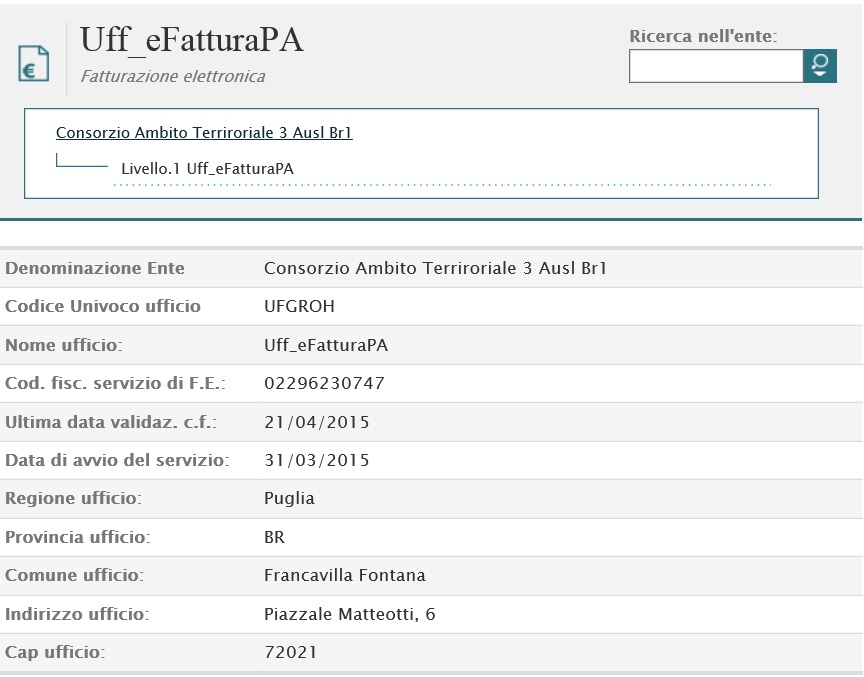Click the electronic invoice euro document icon
Screen dimensions: 864x677
pos(34,64)
